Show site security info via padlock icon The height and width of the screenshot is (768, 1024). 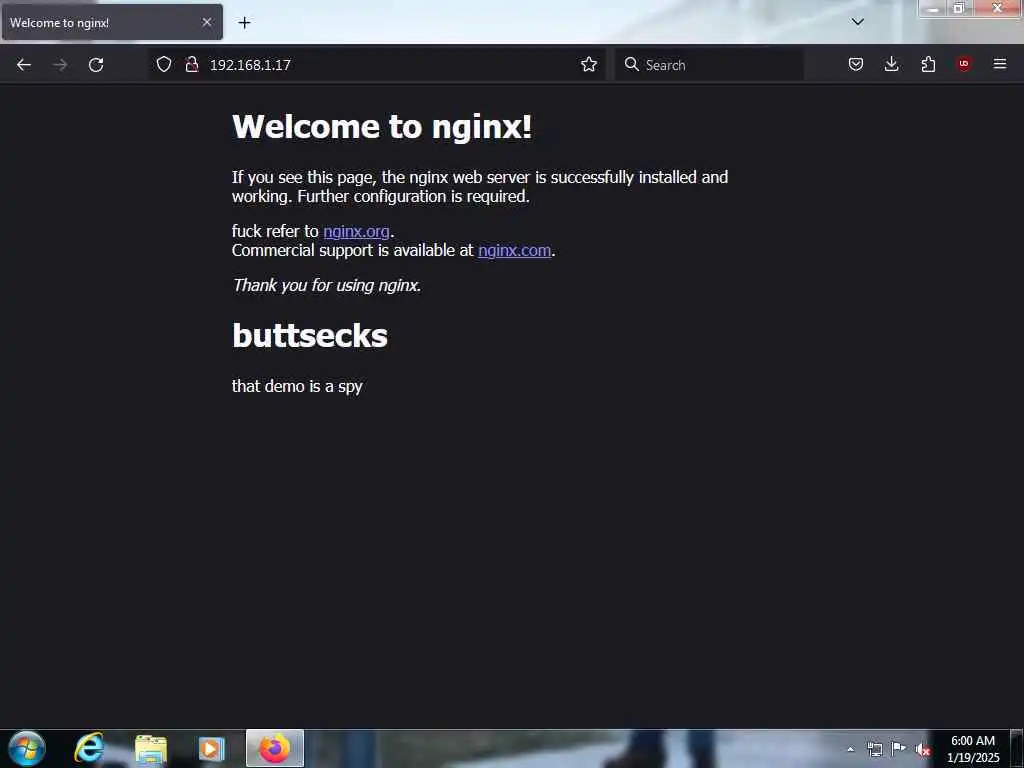(x=191, y=64)
